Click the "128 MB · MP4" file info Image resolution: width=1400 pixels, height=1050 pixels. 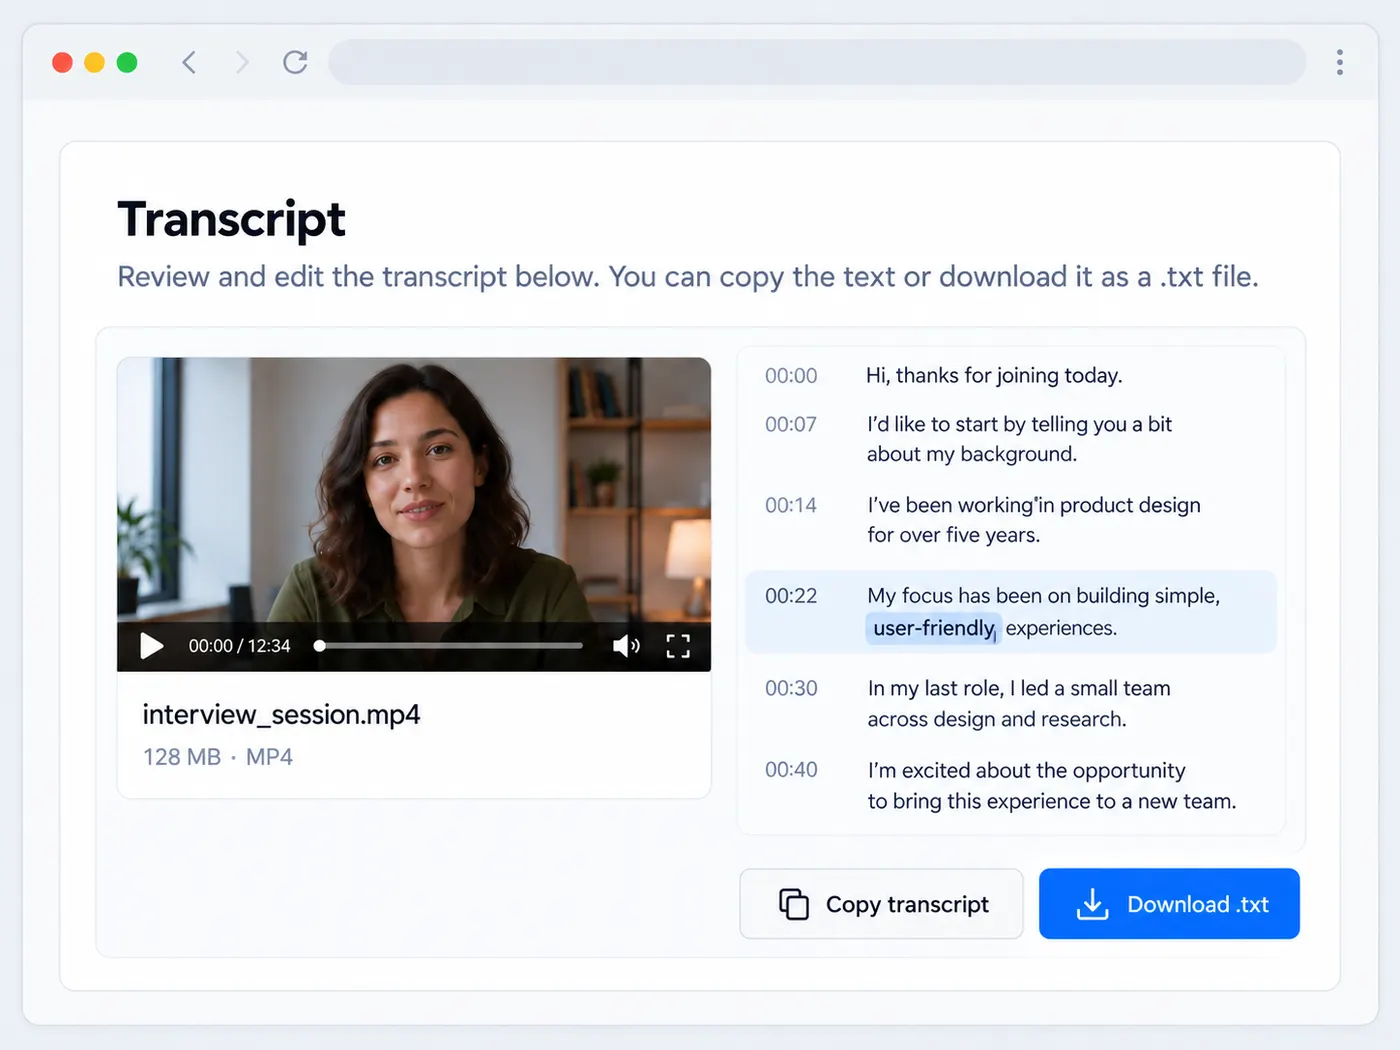coord(218,757)
